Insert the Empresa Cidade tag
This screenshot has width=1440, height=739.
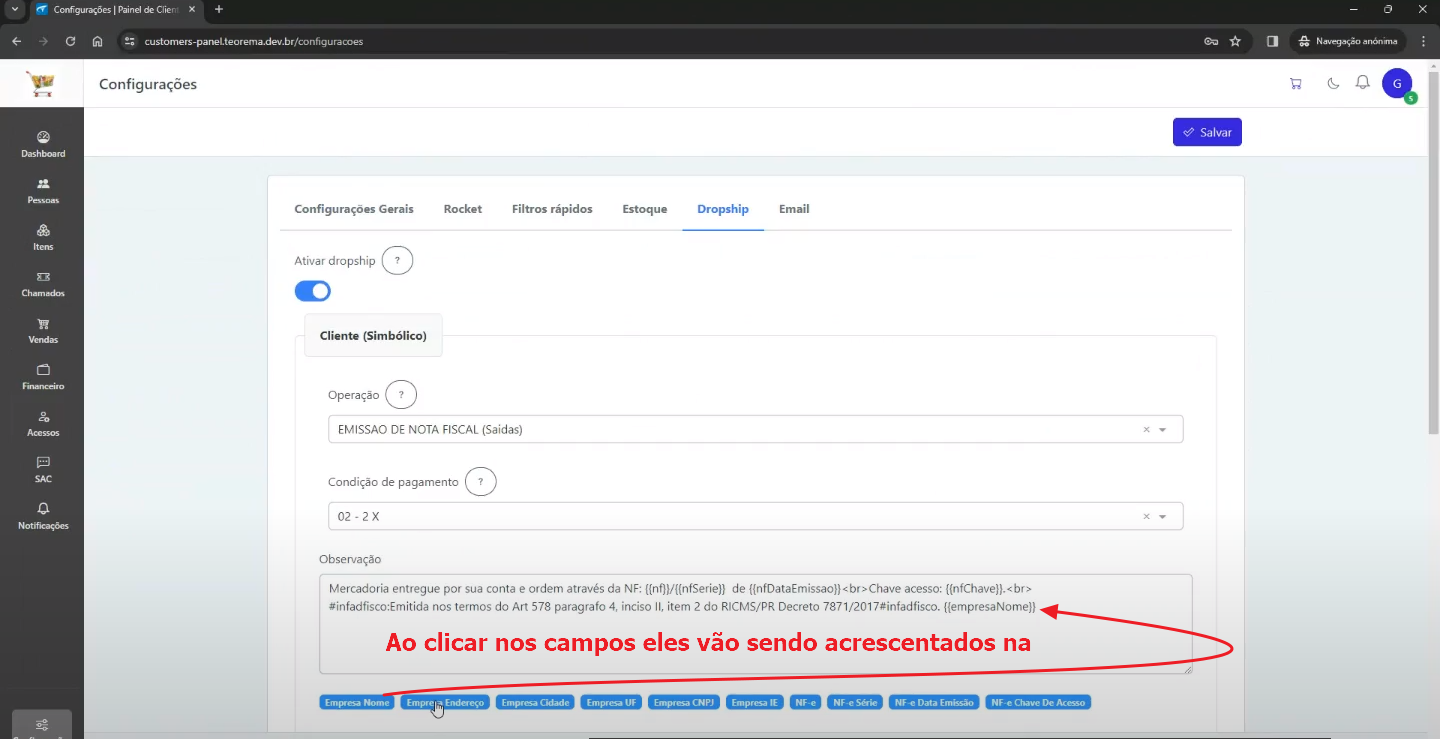(536, 703)
